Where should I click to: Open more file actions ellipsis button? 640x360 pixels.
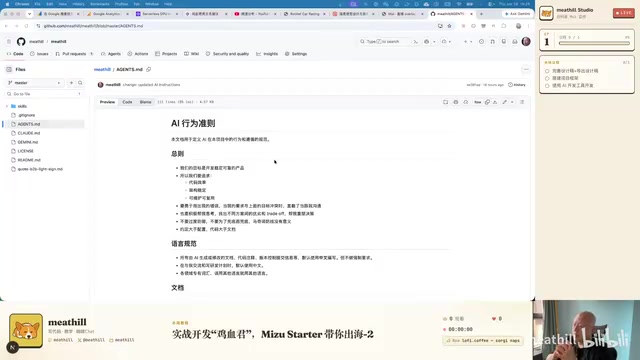point(526,69)
